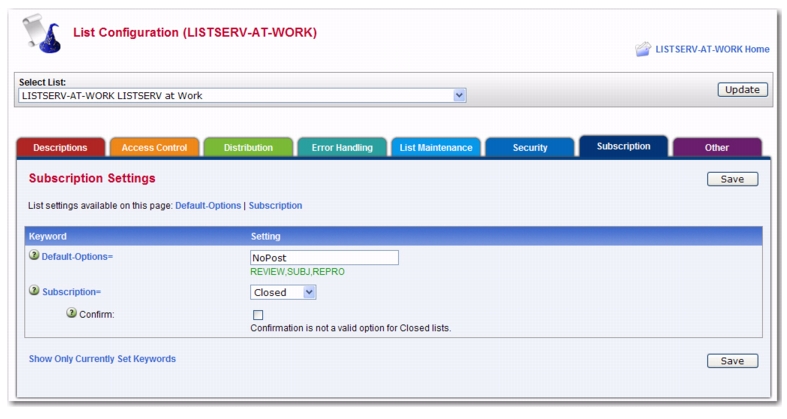Jump to the Subscription link in settings list

(x=275, y=205)
